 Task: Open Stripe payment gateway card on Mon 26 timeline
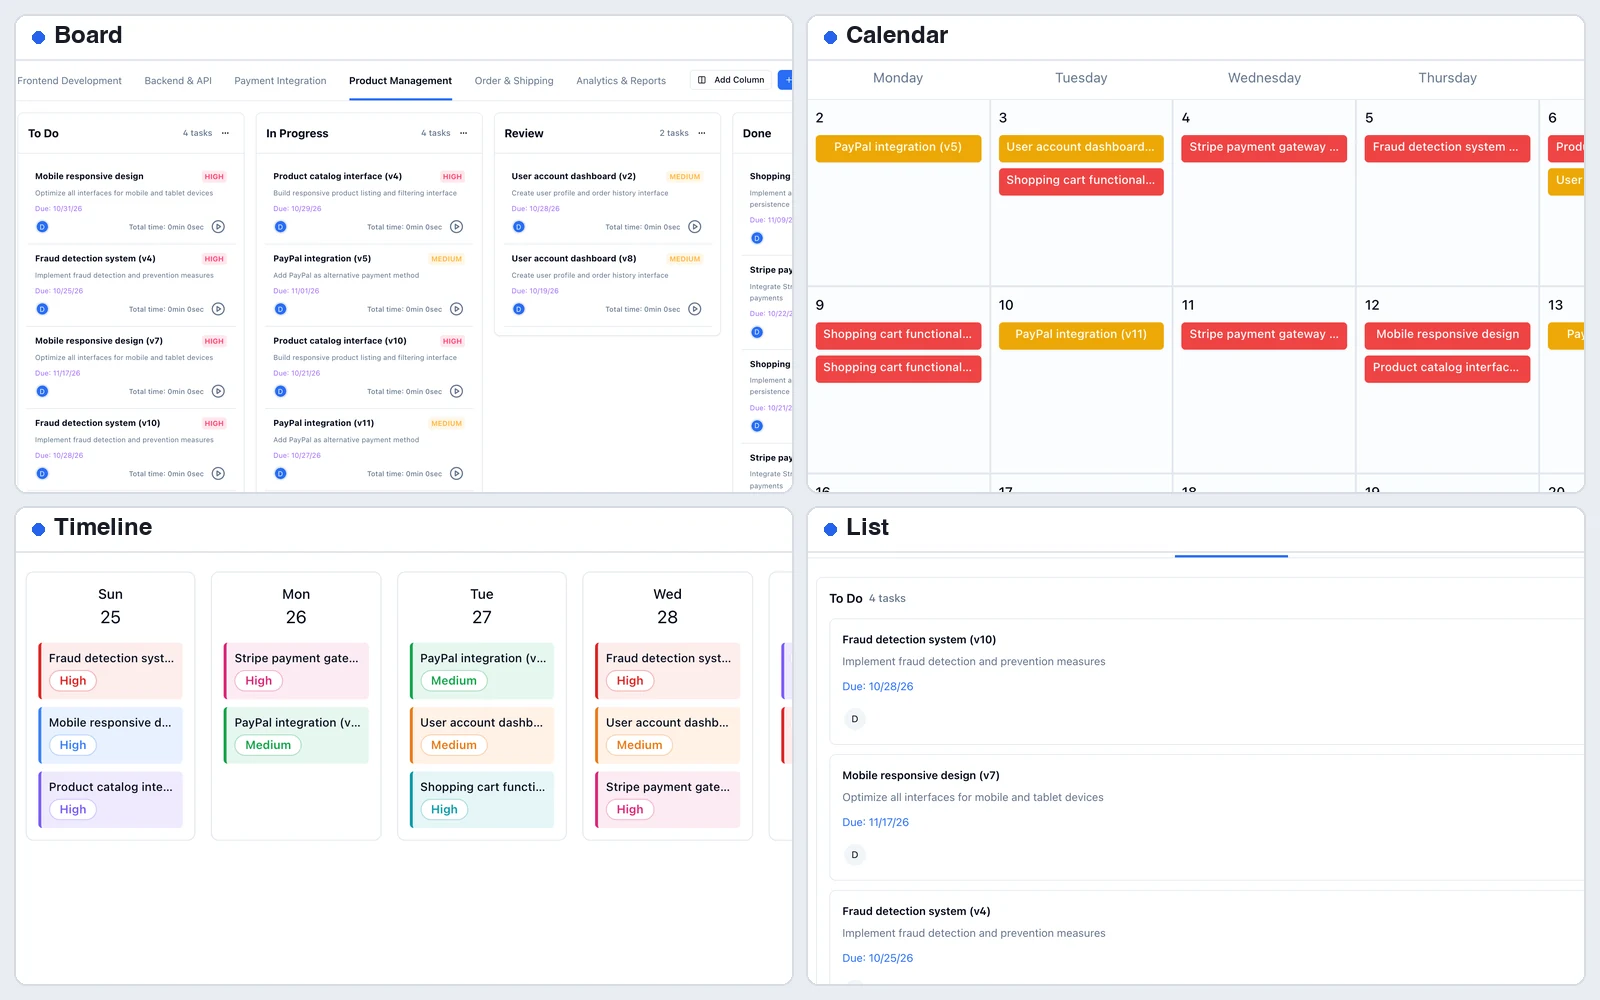click(296, 670)
